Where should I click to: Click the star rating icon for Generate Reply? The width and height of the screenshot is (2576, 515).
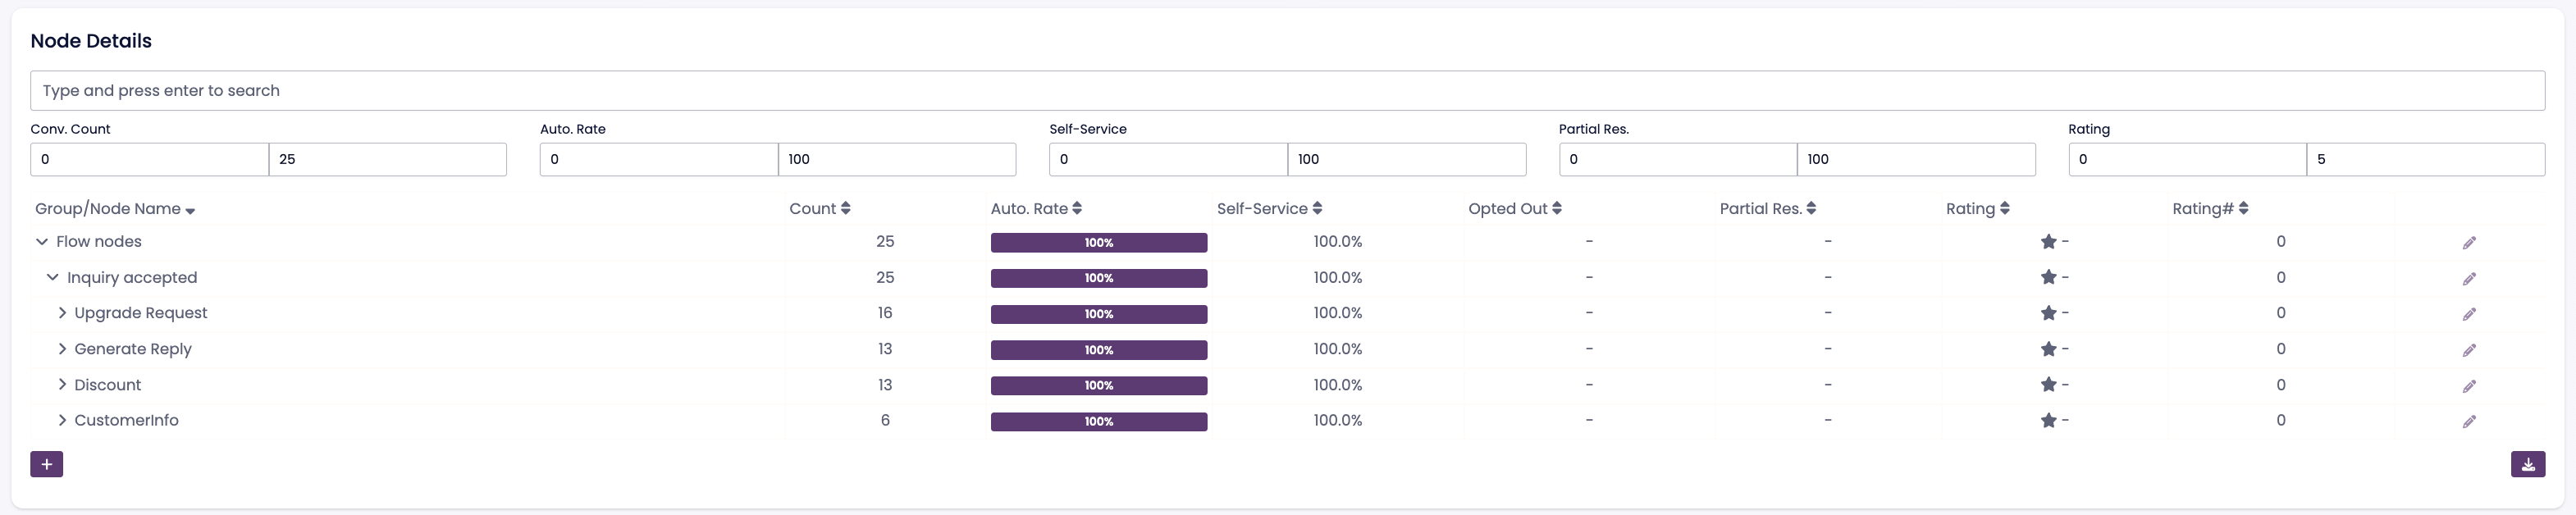click(x=2048, y=350)
